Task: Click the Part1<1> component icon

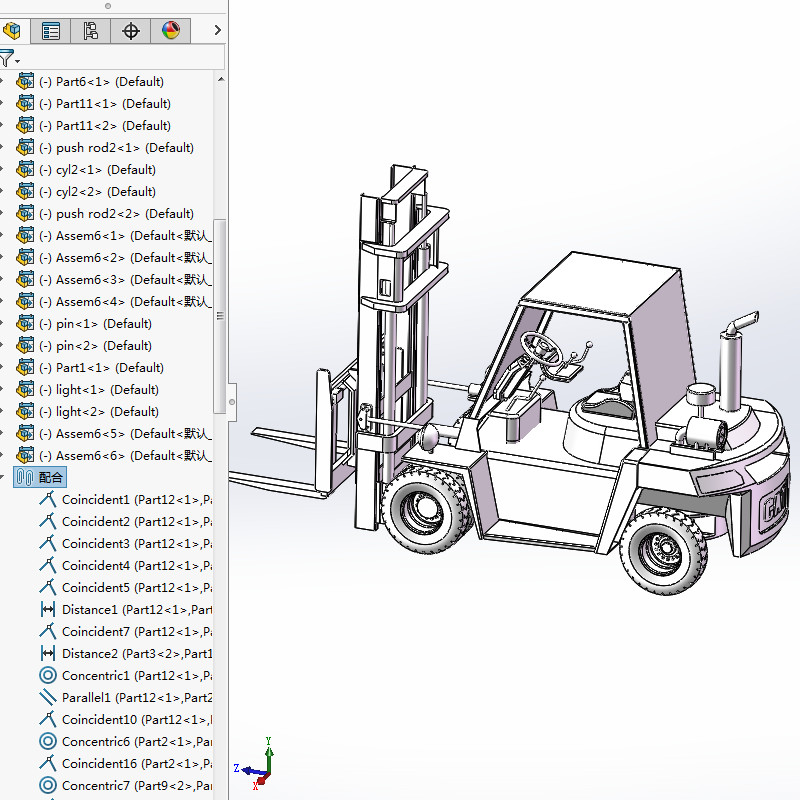Action: (x=25, y=366)
